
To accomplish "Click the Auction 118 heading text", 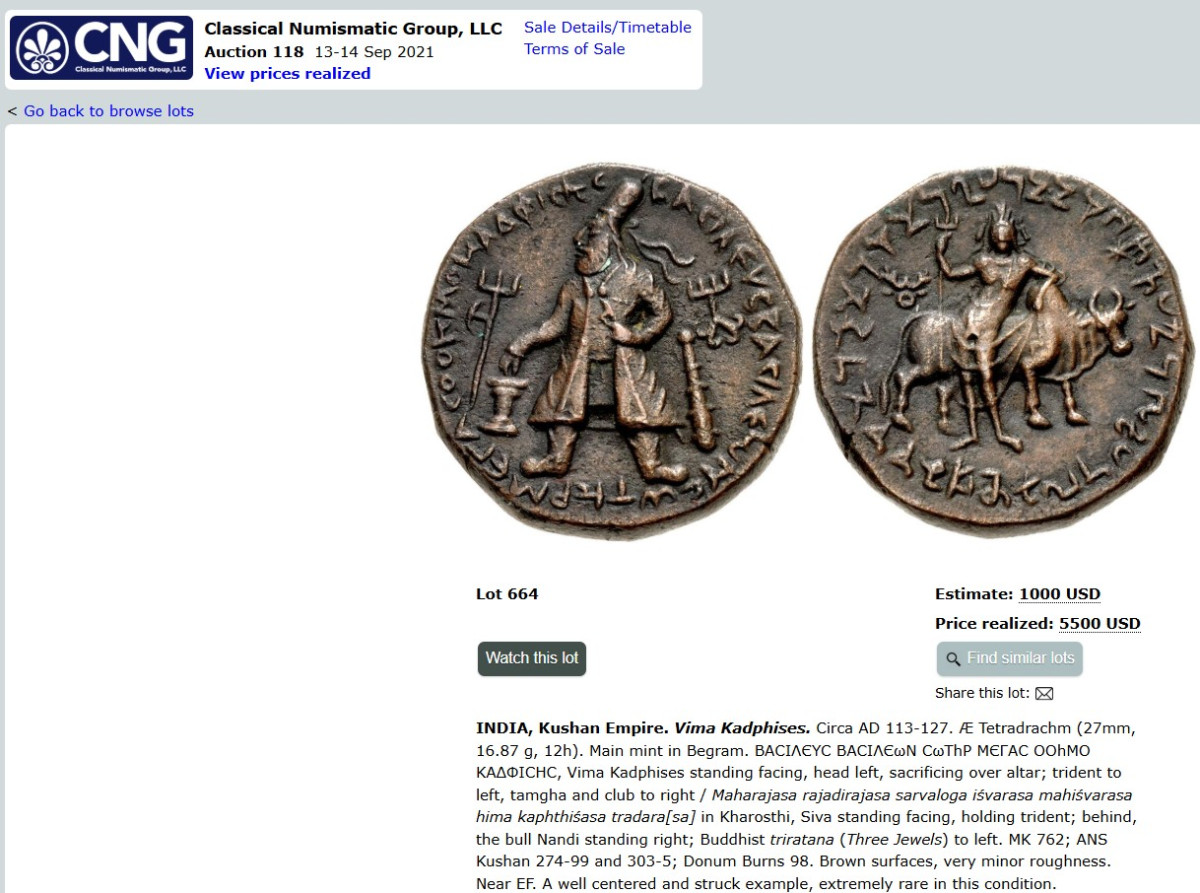I will pos(254,52).
